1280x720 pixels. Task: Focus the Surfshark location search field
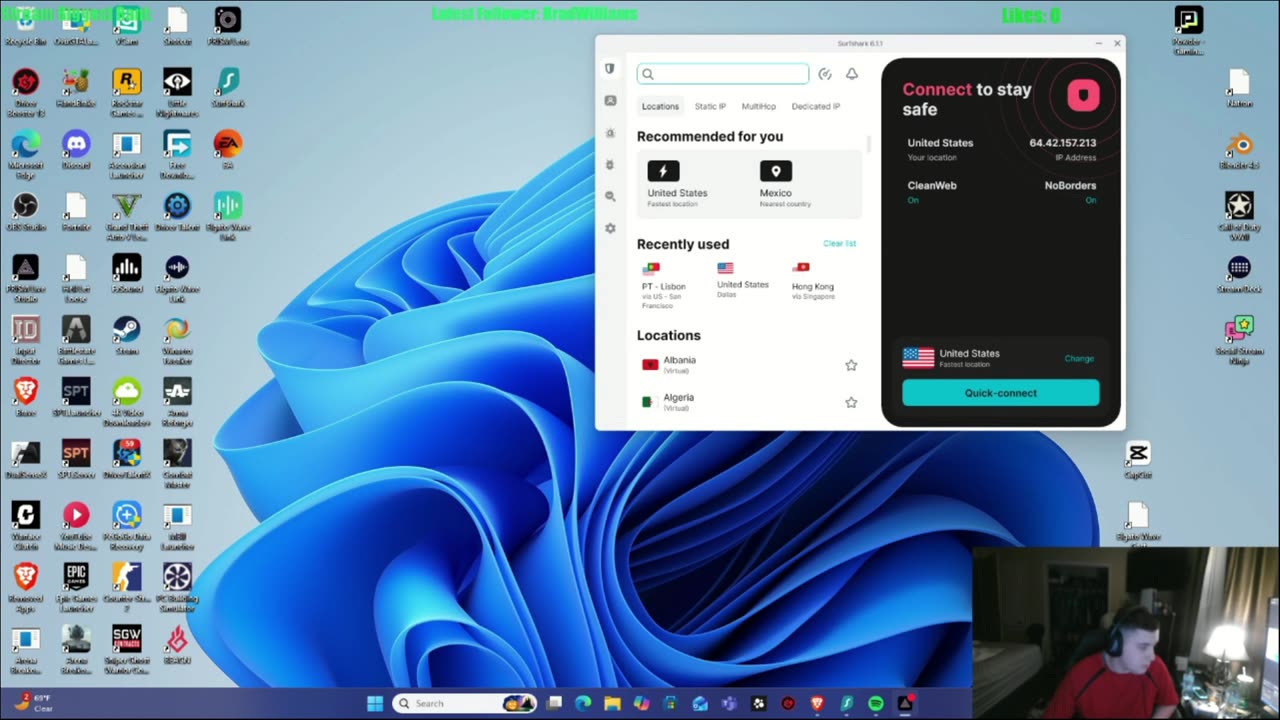click(723, 74)
